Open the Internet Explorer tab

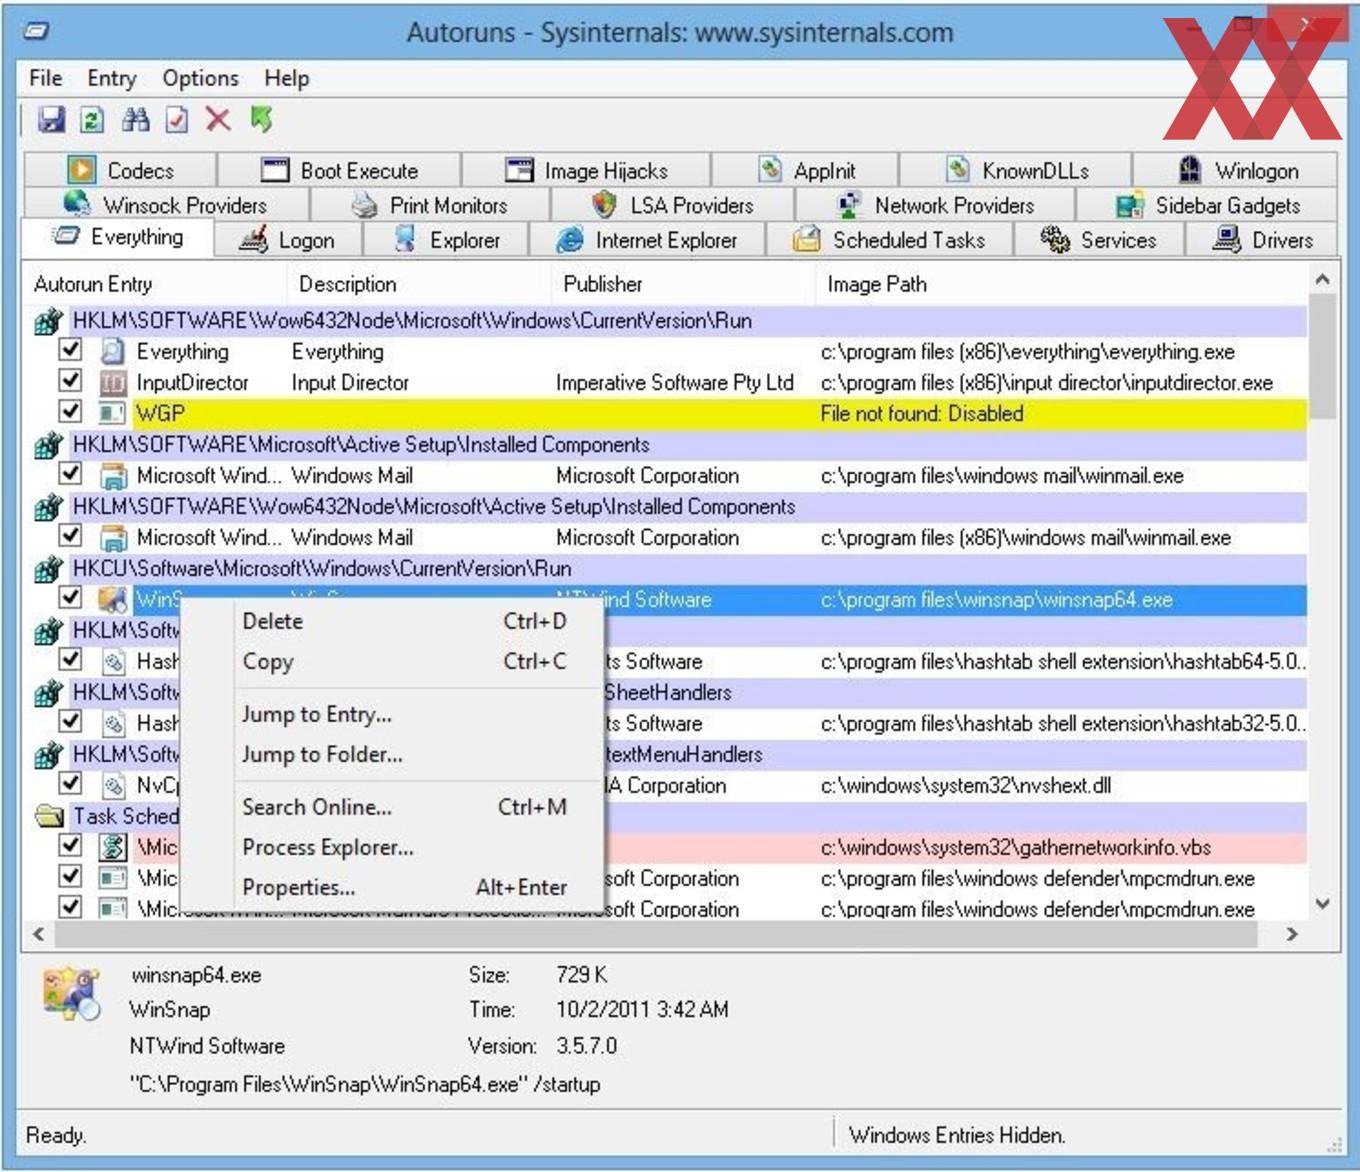point(646,240)
